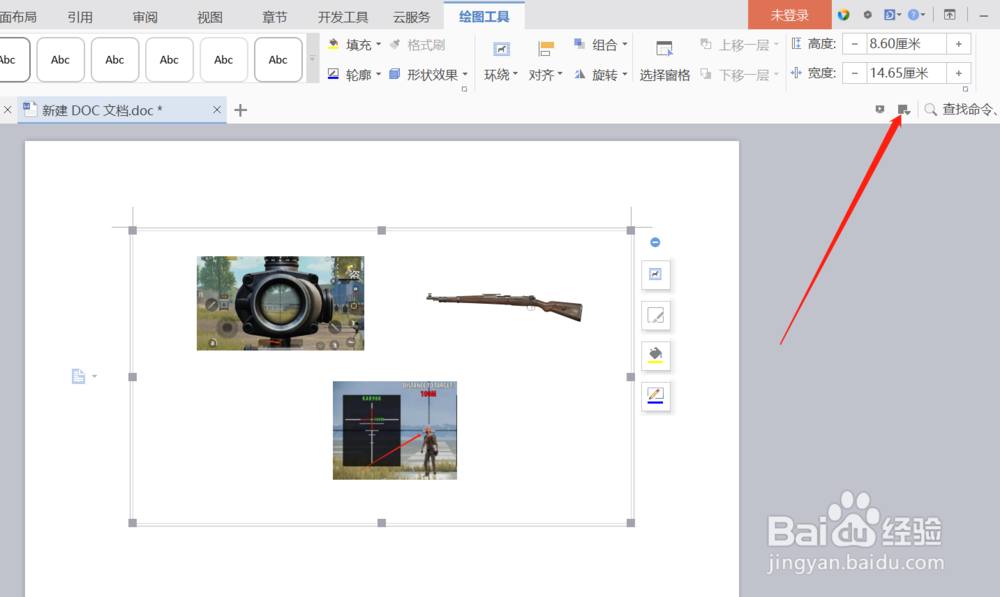Screen dimensions: 1000x597
Task: Open the 选择窗格 selection pane
Action: (x=665, y=61)
